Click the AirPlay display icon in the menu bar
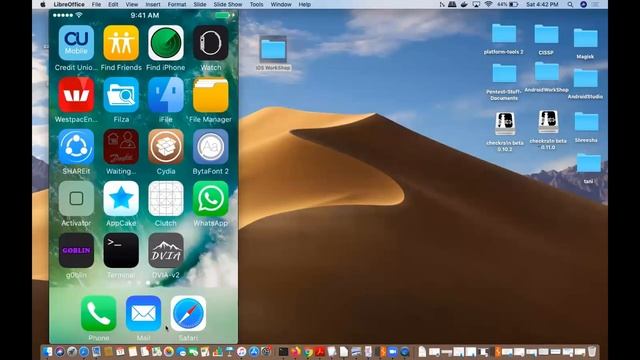The width and height of the screenshot is (640, 360). pyautogui.click(x=476, y=4)
